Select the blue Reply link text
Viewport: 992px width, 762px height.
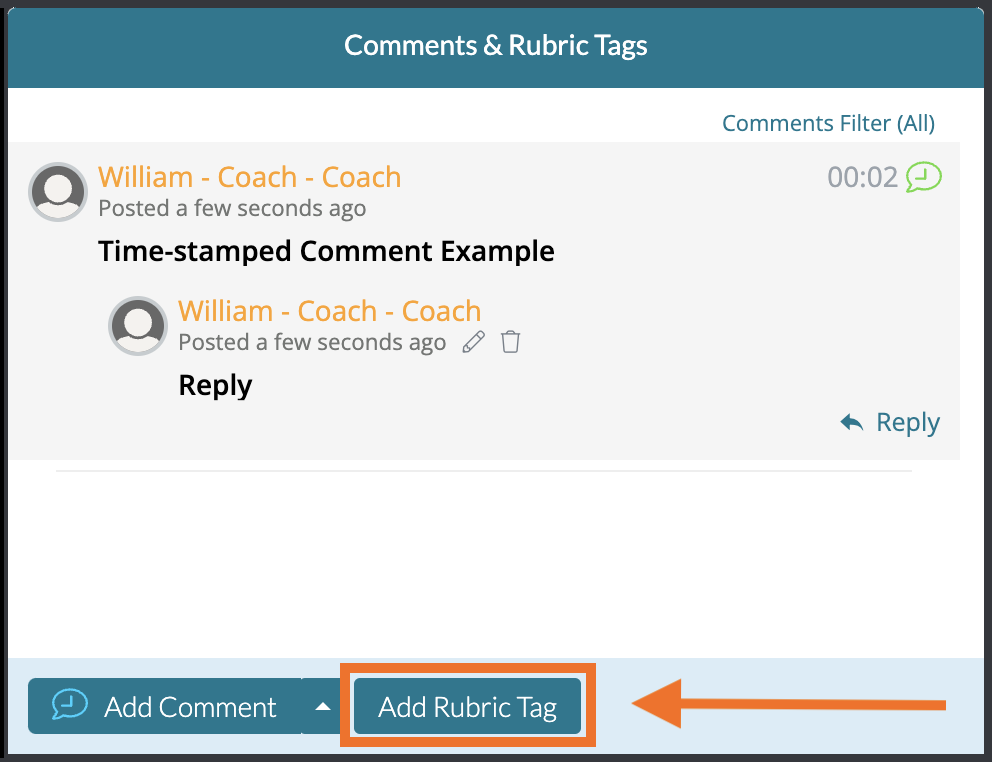tap(907, 423)
